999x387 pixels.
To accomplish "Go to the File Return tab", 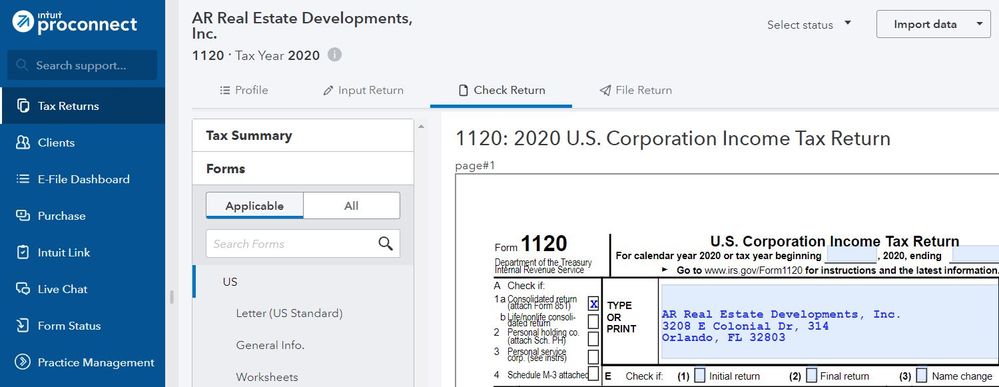I will pyautogui.click(x=635, y=91).
